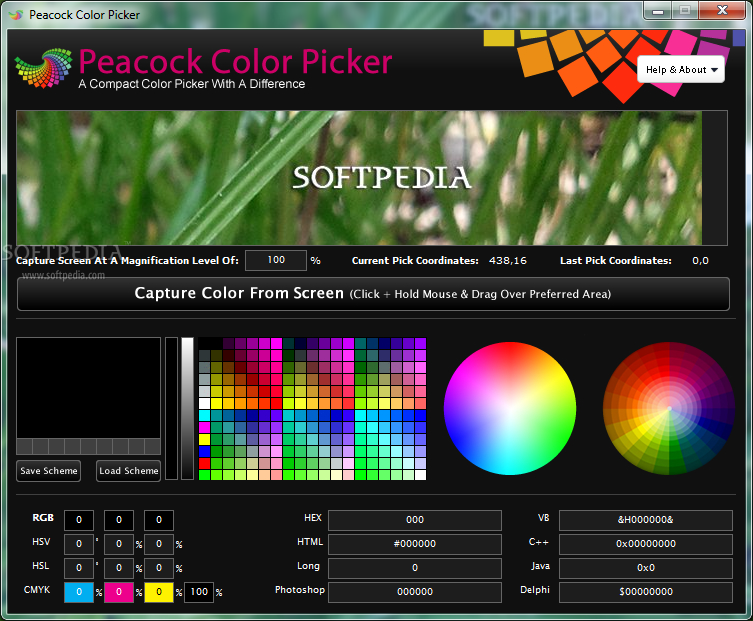
Task: Pick a color from the smooth color wheel
Action: click(510, 408)
